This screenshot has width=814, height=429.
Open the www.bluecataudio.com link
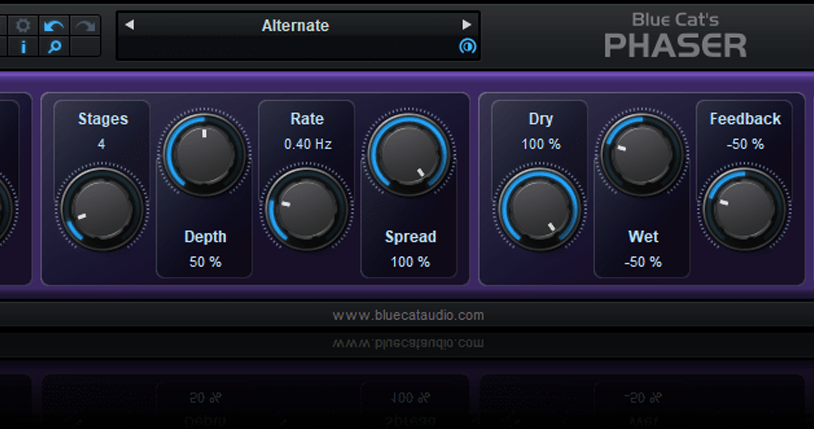coord(408,315)
